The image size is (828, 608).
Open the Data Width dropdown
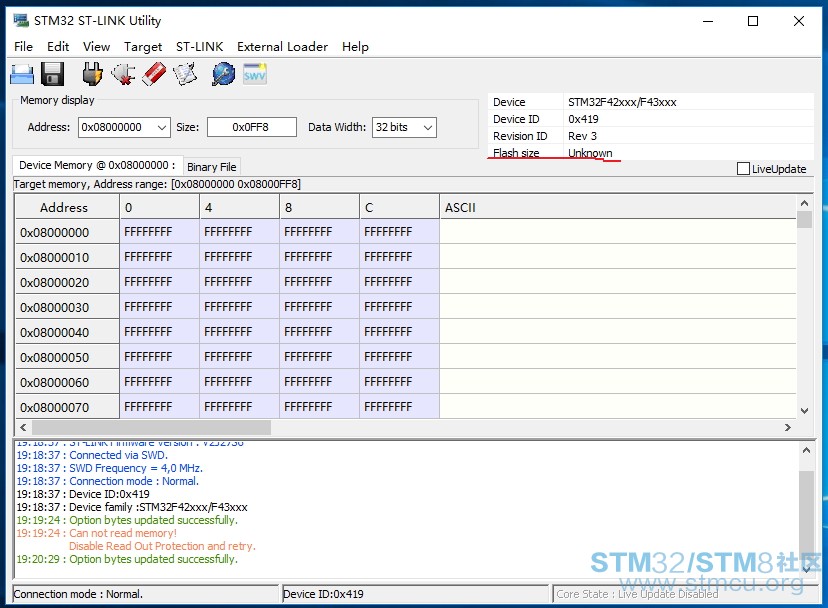click(x=428, y=127)
